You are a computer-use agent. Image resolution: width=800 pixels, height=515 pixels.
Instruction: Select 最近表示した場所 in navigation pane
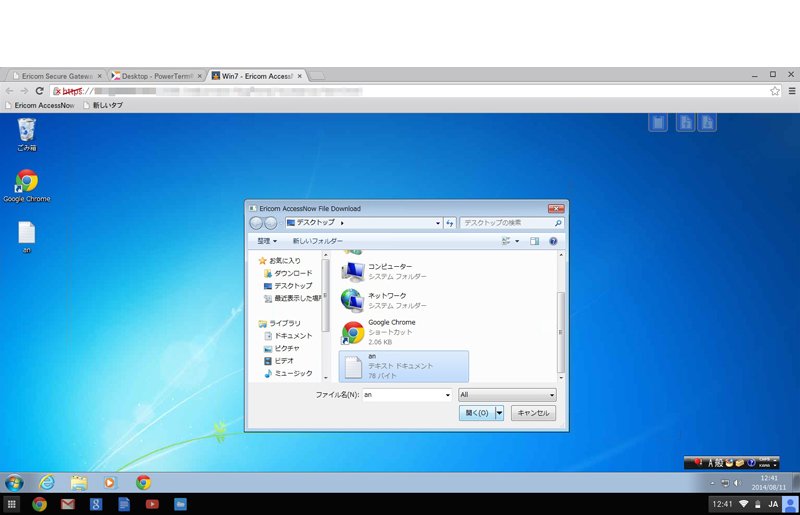tap(292, 298)
